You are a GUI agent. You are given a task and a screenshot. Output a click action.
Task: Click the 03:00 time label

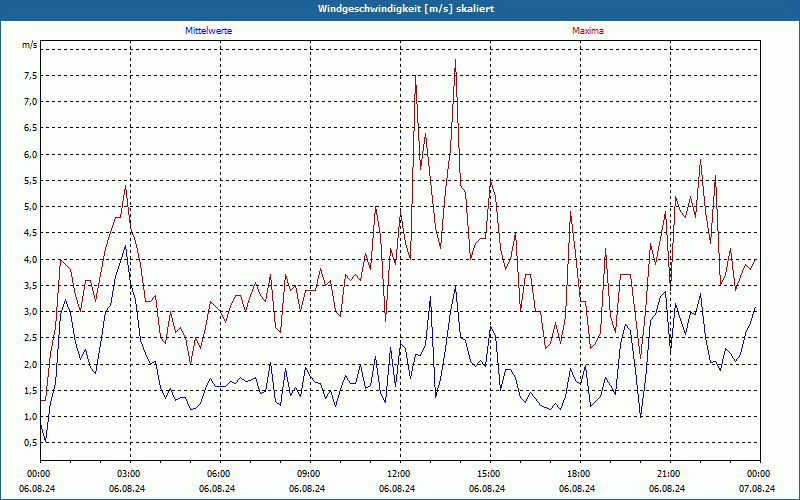(x=130, y=474)
